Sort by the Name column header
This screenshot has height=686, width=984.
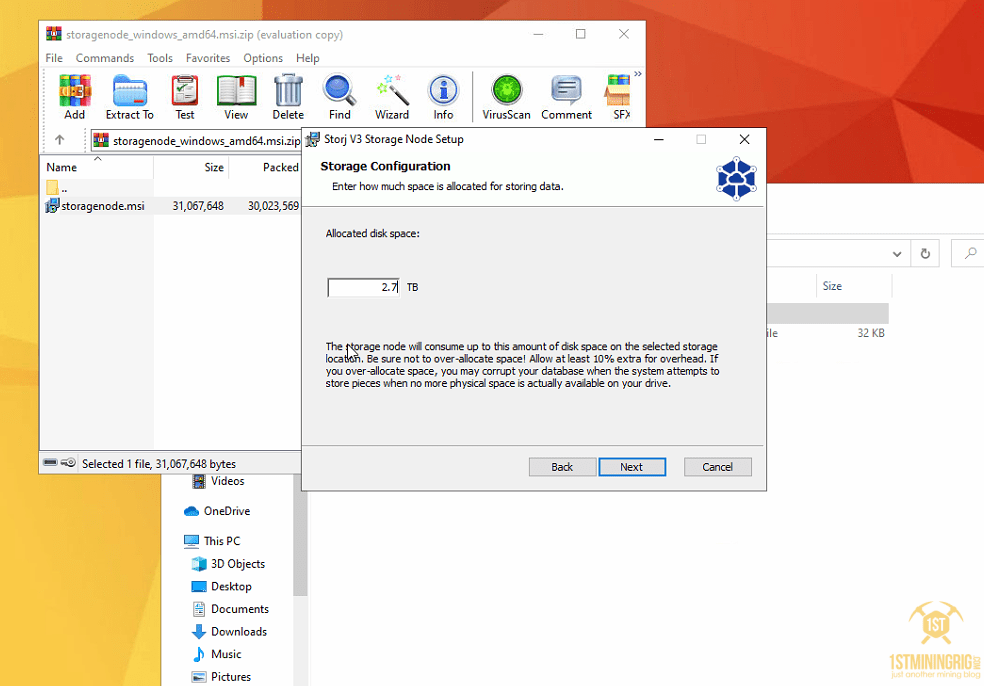point(97,167)
